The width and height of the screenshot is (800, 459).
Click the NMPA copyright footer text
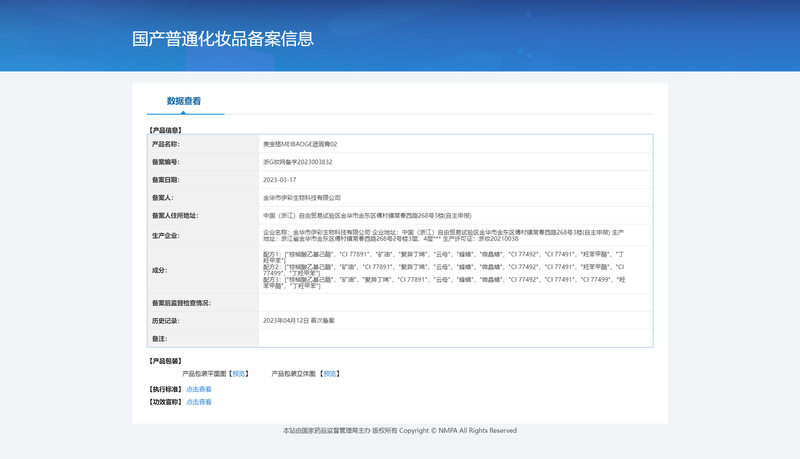pos(400,430)
